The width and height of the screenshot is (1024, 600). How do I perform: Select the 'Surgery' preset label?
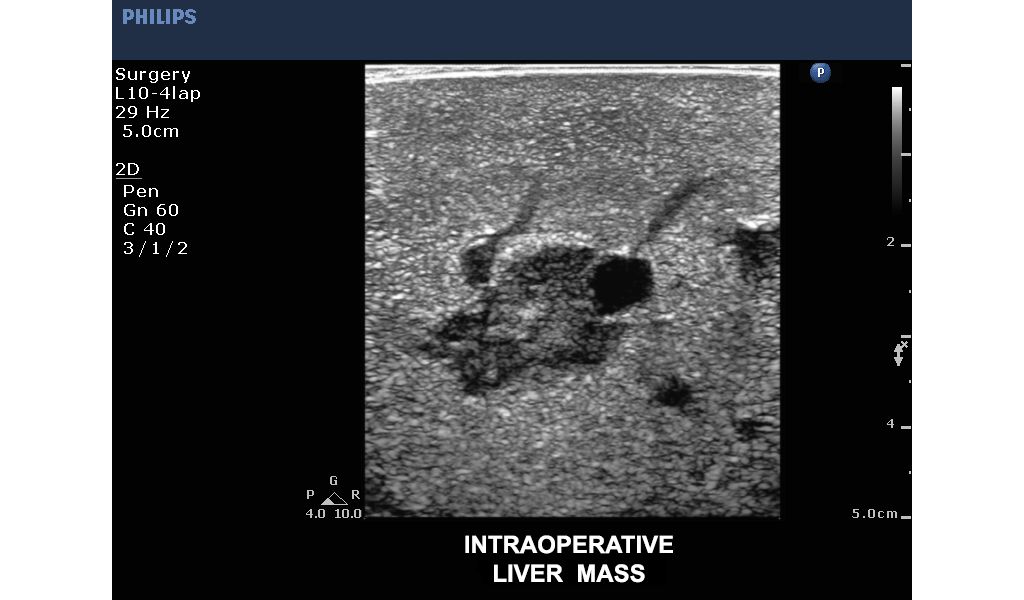[x=153, y=74]
